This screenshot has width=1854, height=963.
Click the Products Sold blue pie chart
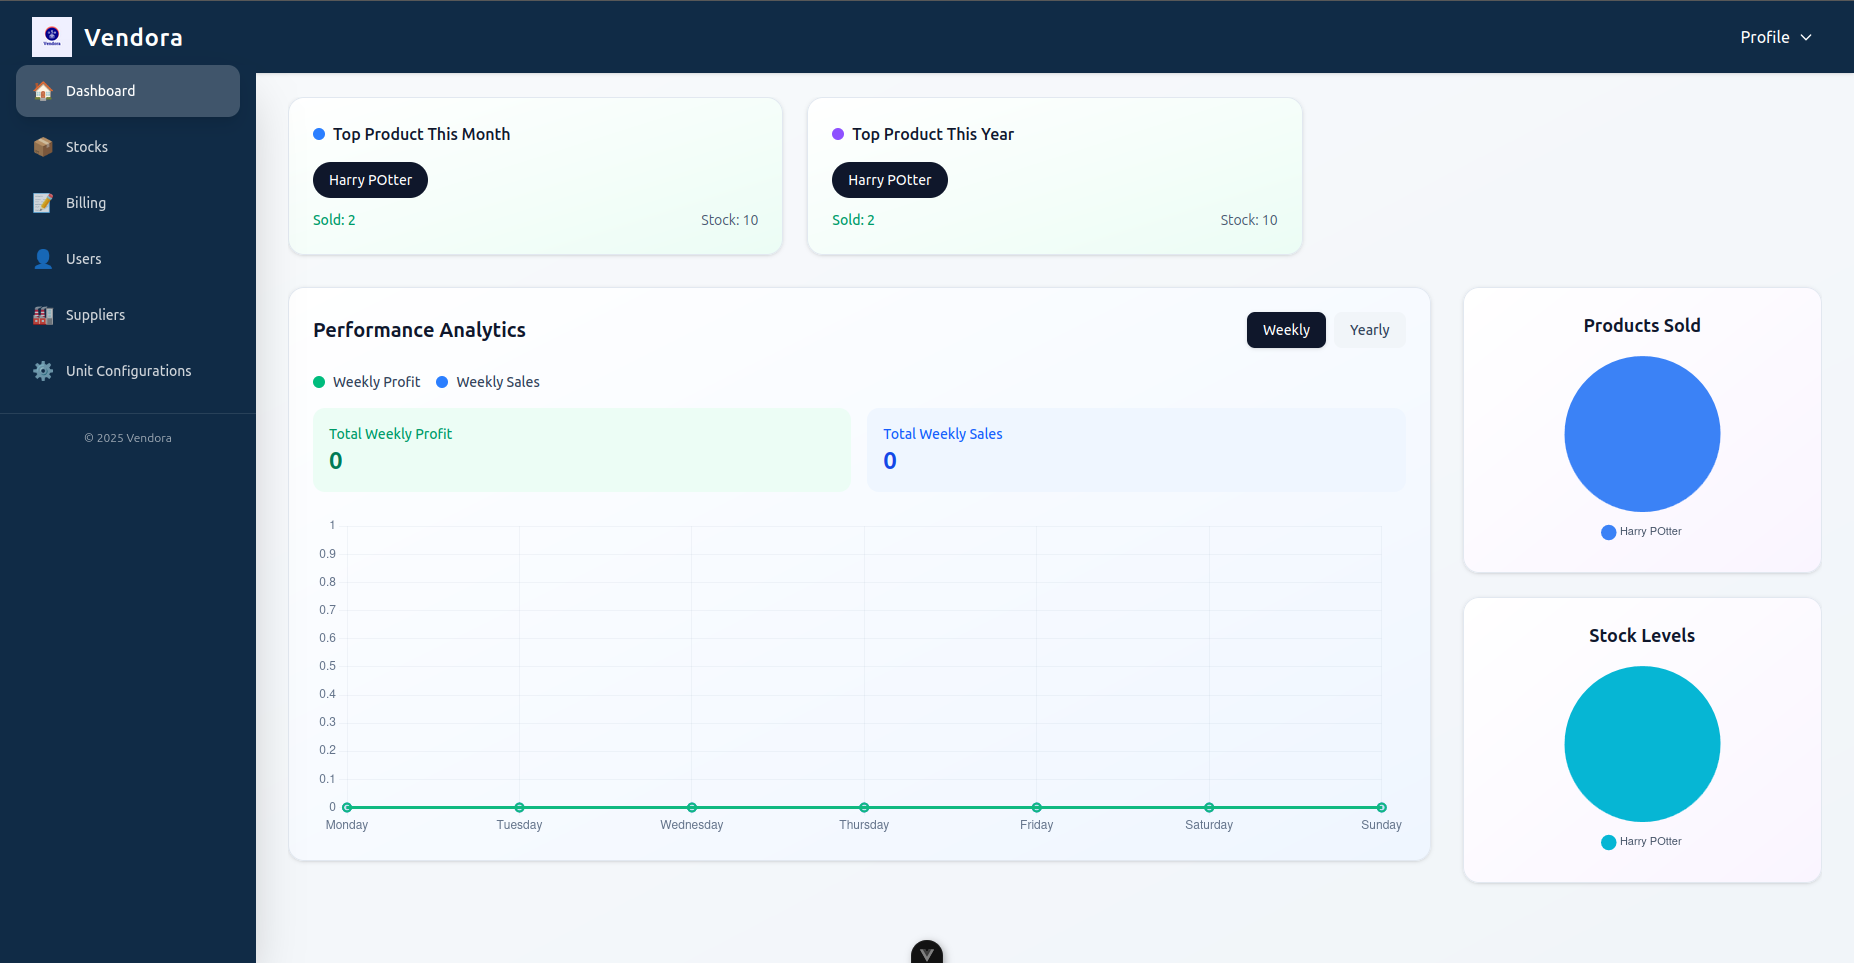click(x=1642, y=434)
